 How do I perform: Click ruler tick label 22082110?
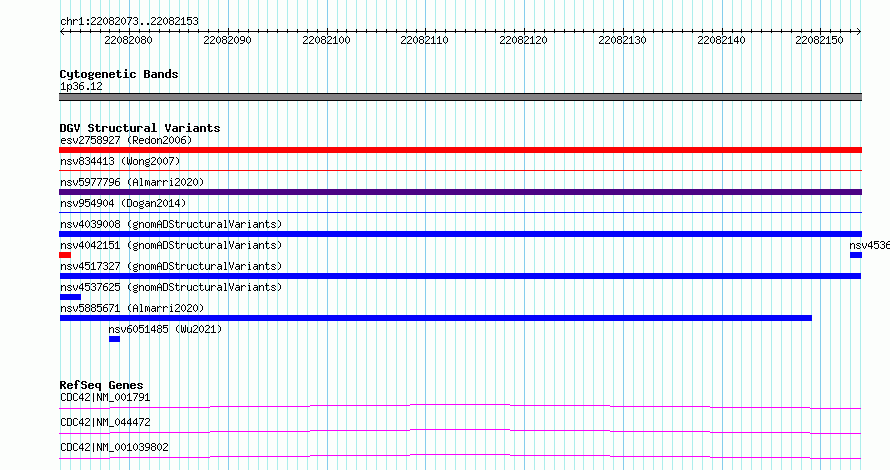pyautogui.click(x=425, y=40)
